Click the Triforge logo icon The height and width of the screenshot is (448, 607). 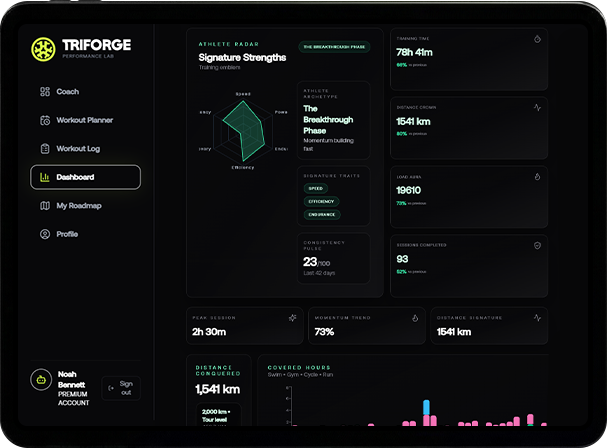pos(44,48)
